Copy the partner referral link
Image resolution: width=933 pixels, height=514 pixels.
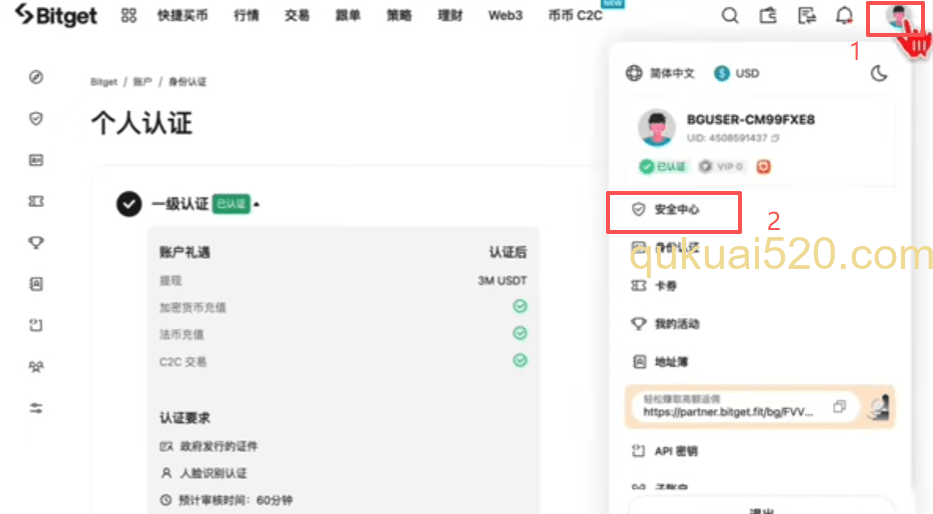840,407
